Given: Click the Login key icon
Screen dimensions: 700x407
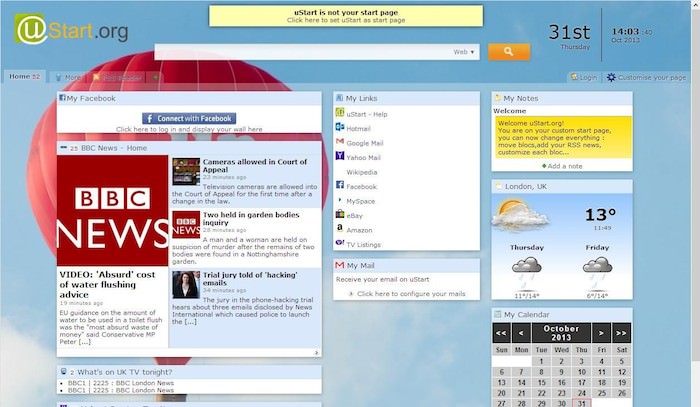Looking at the screenshot, I should (575, 77).
